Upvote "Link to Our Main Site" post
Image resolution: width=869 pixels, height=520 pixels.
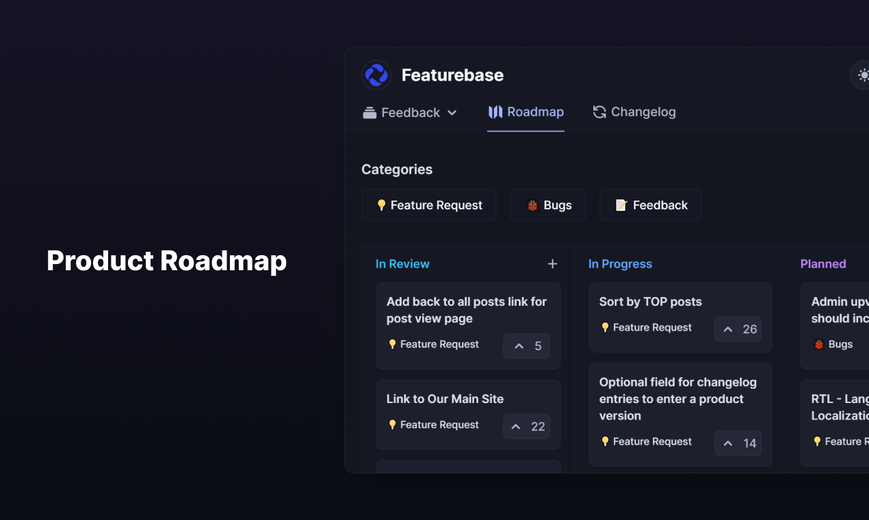pos(526,426)
